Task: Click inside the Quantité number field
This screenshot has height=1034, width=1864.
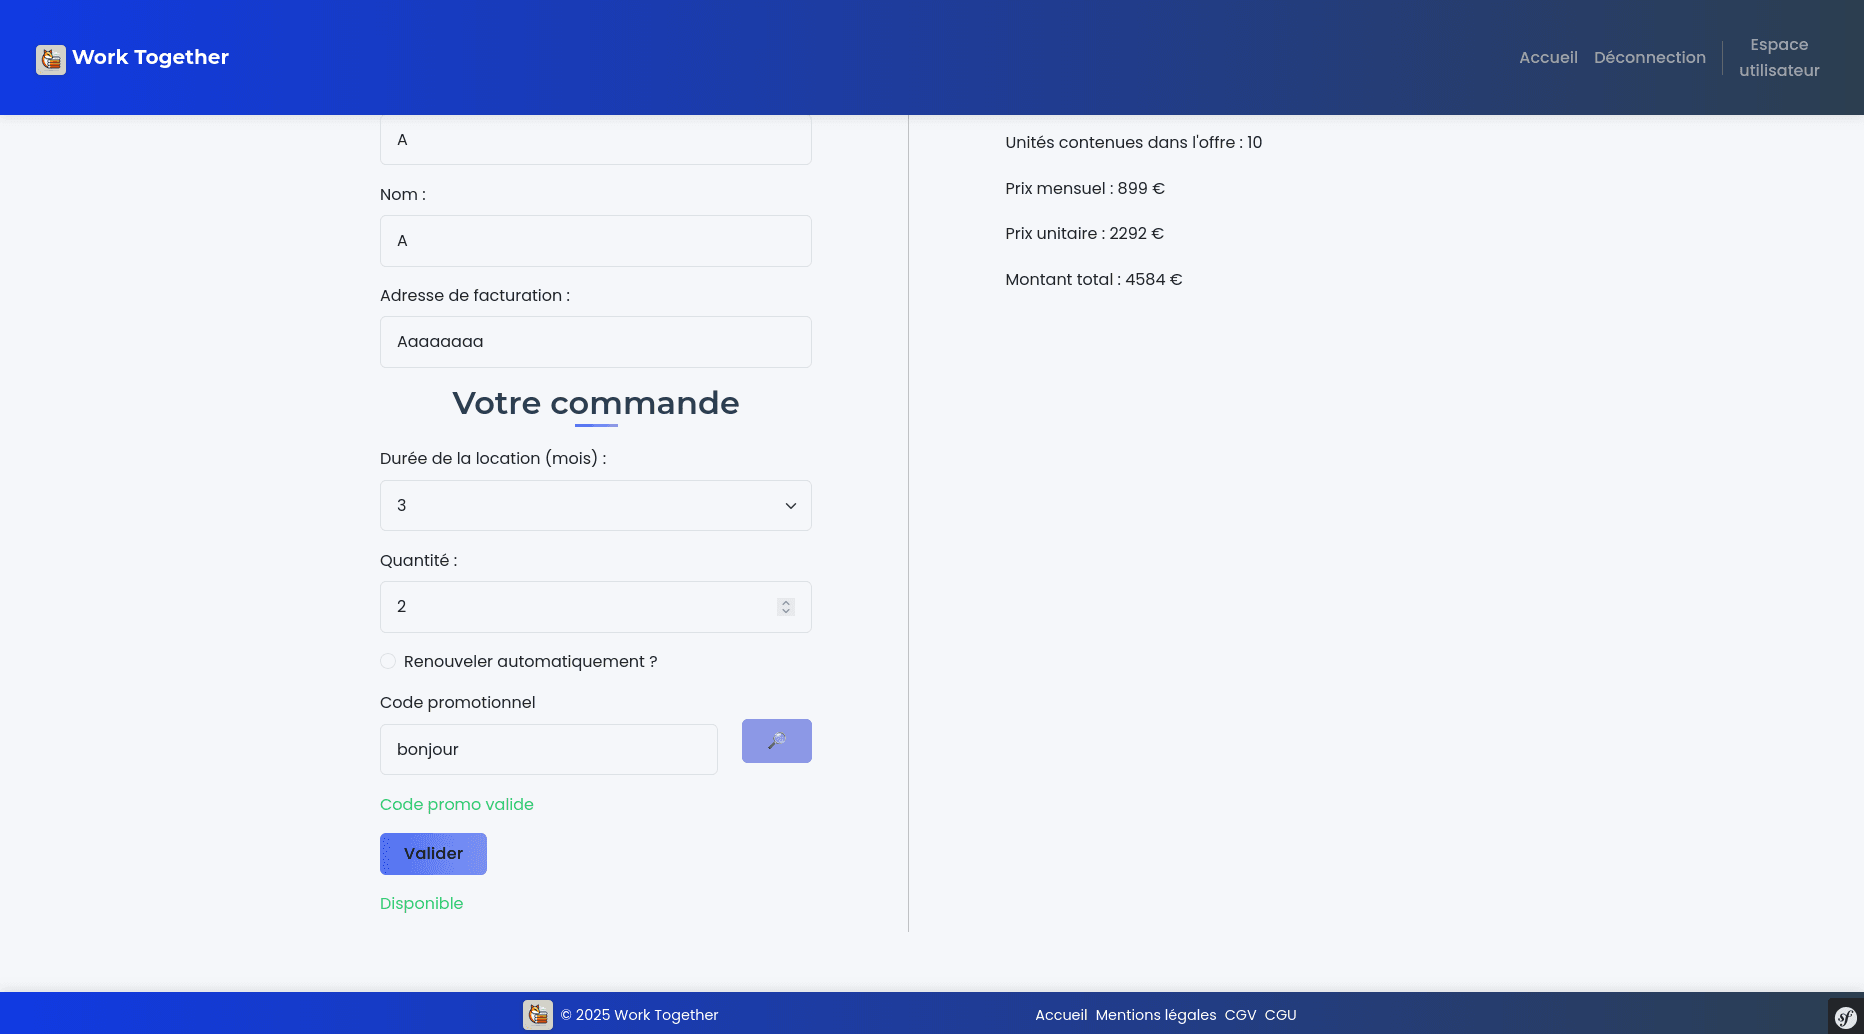Action: 575,607
